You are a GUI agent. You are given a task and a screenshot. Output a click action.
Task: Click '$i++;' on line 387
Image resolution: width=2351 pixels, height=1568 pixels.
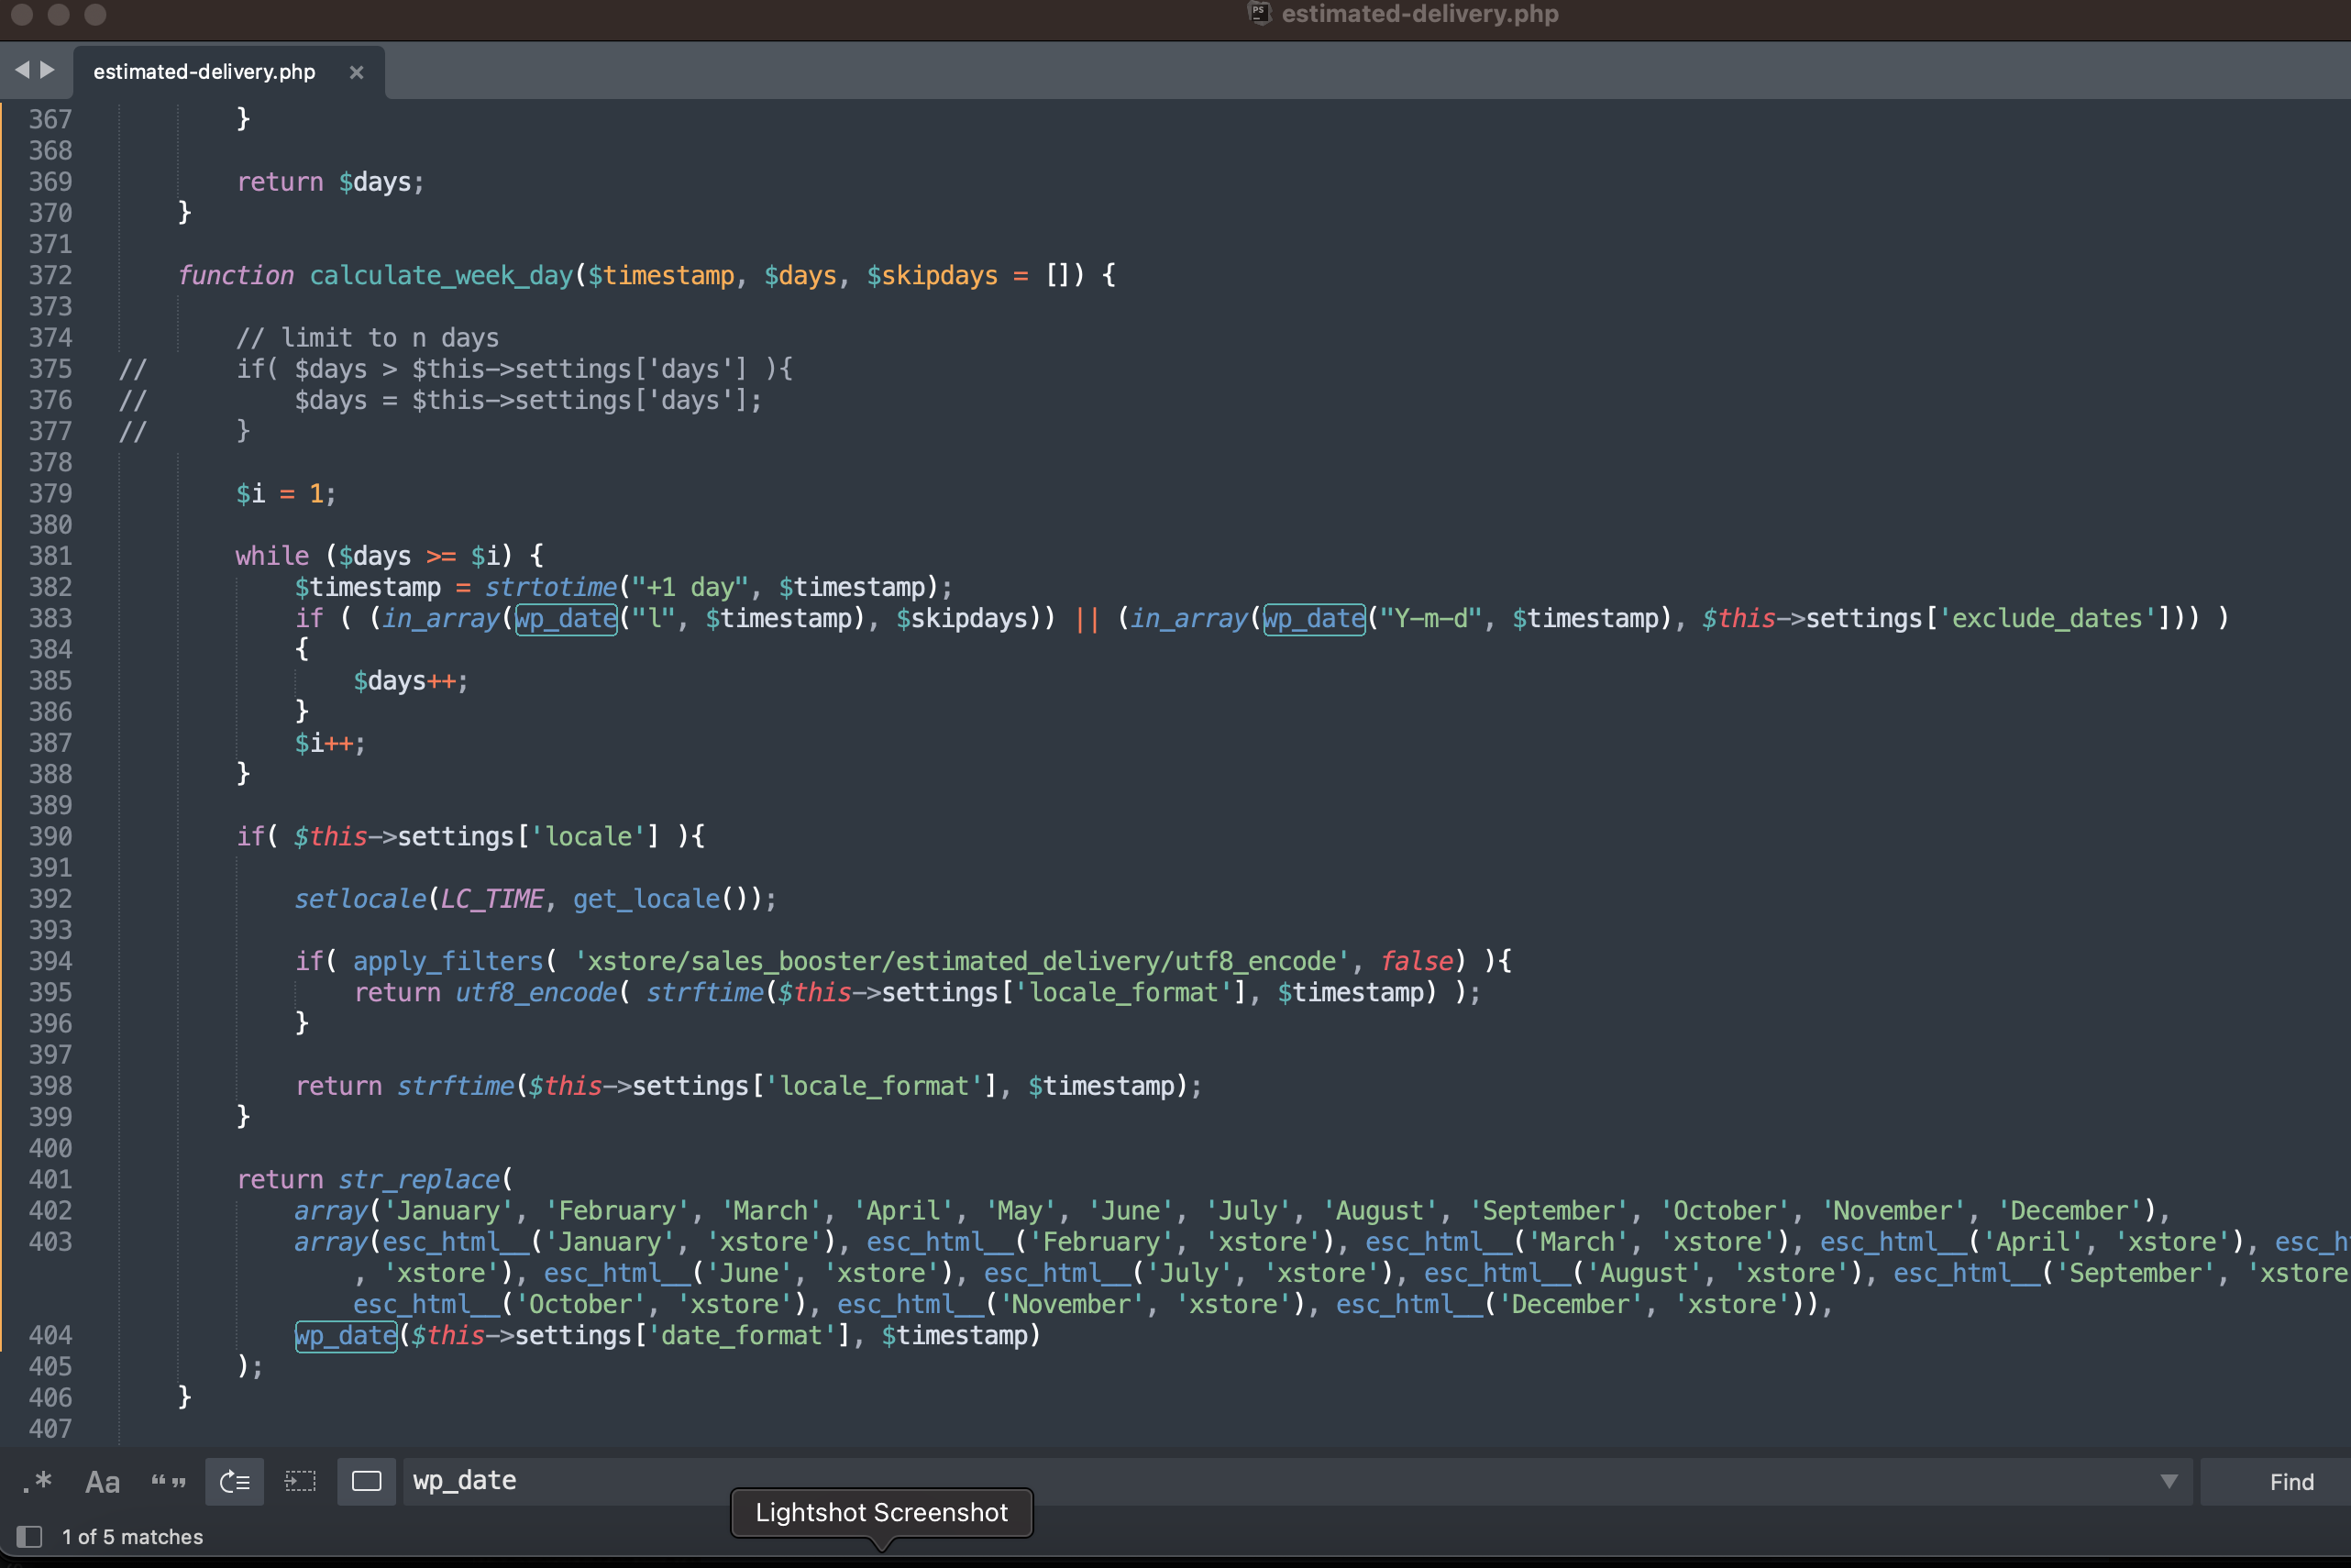[x=330, y=743]
